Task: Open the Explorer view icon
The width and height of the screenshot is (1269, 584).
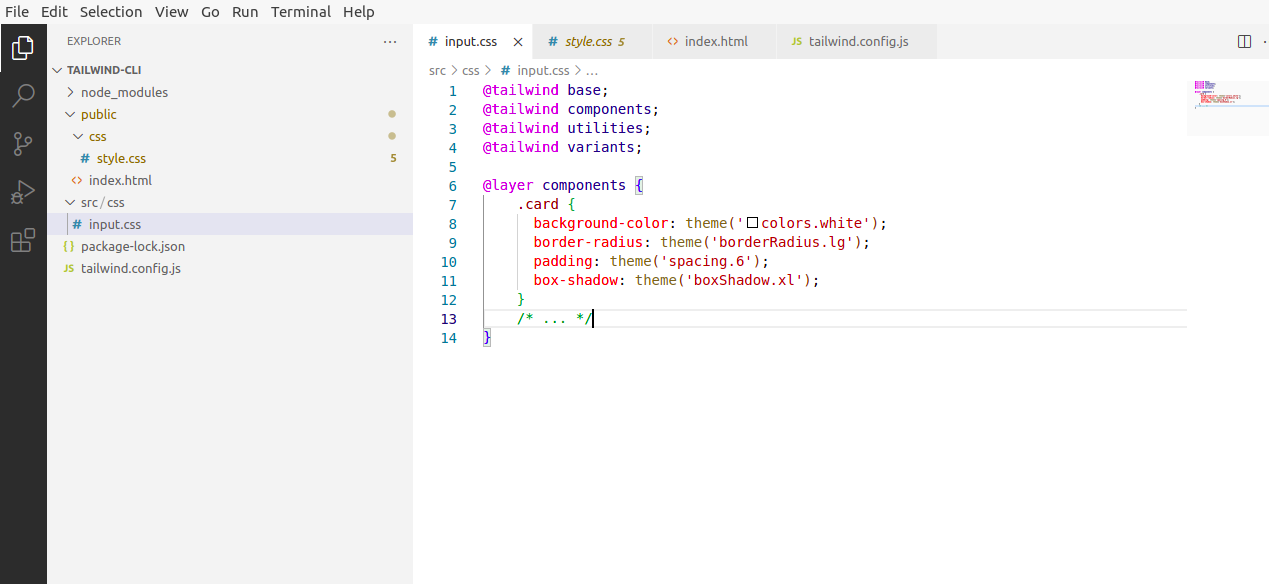Action: [22, 47]
